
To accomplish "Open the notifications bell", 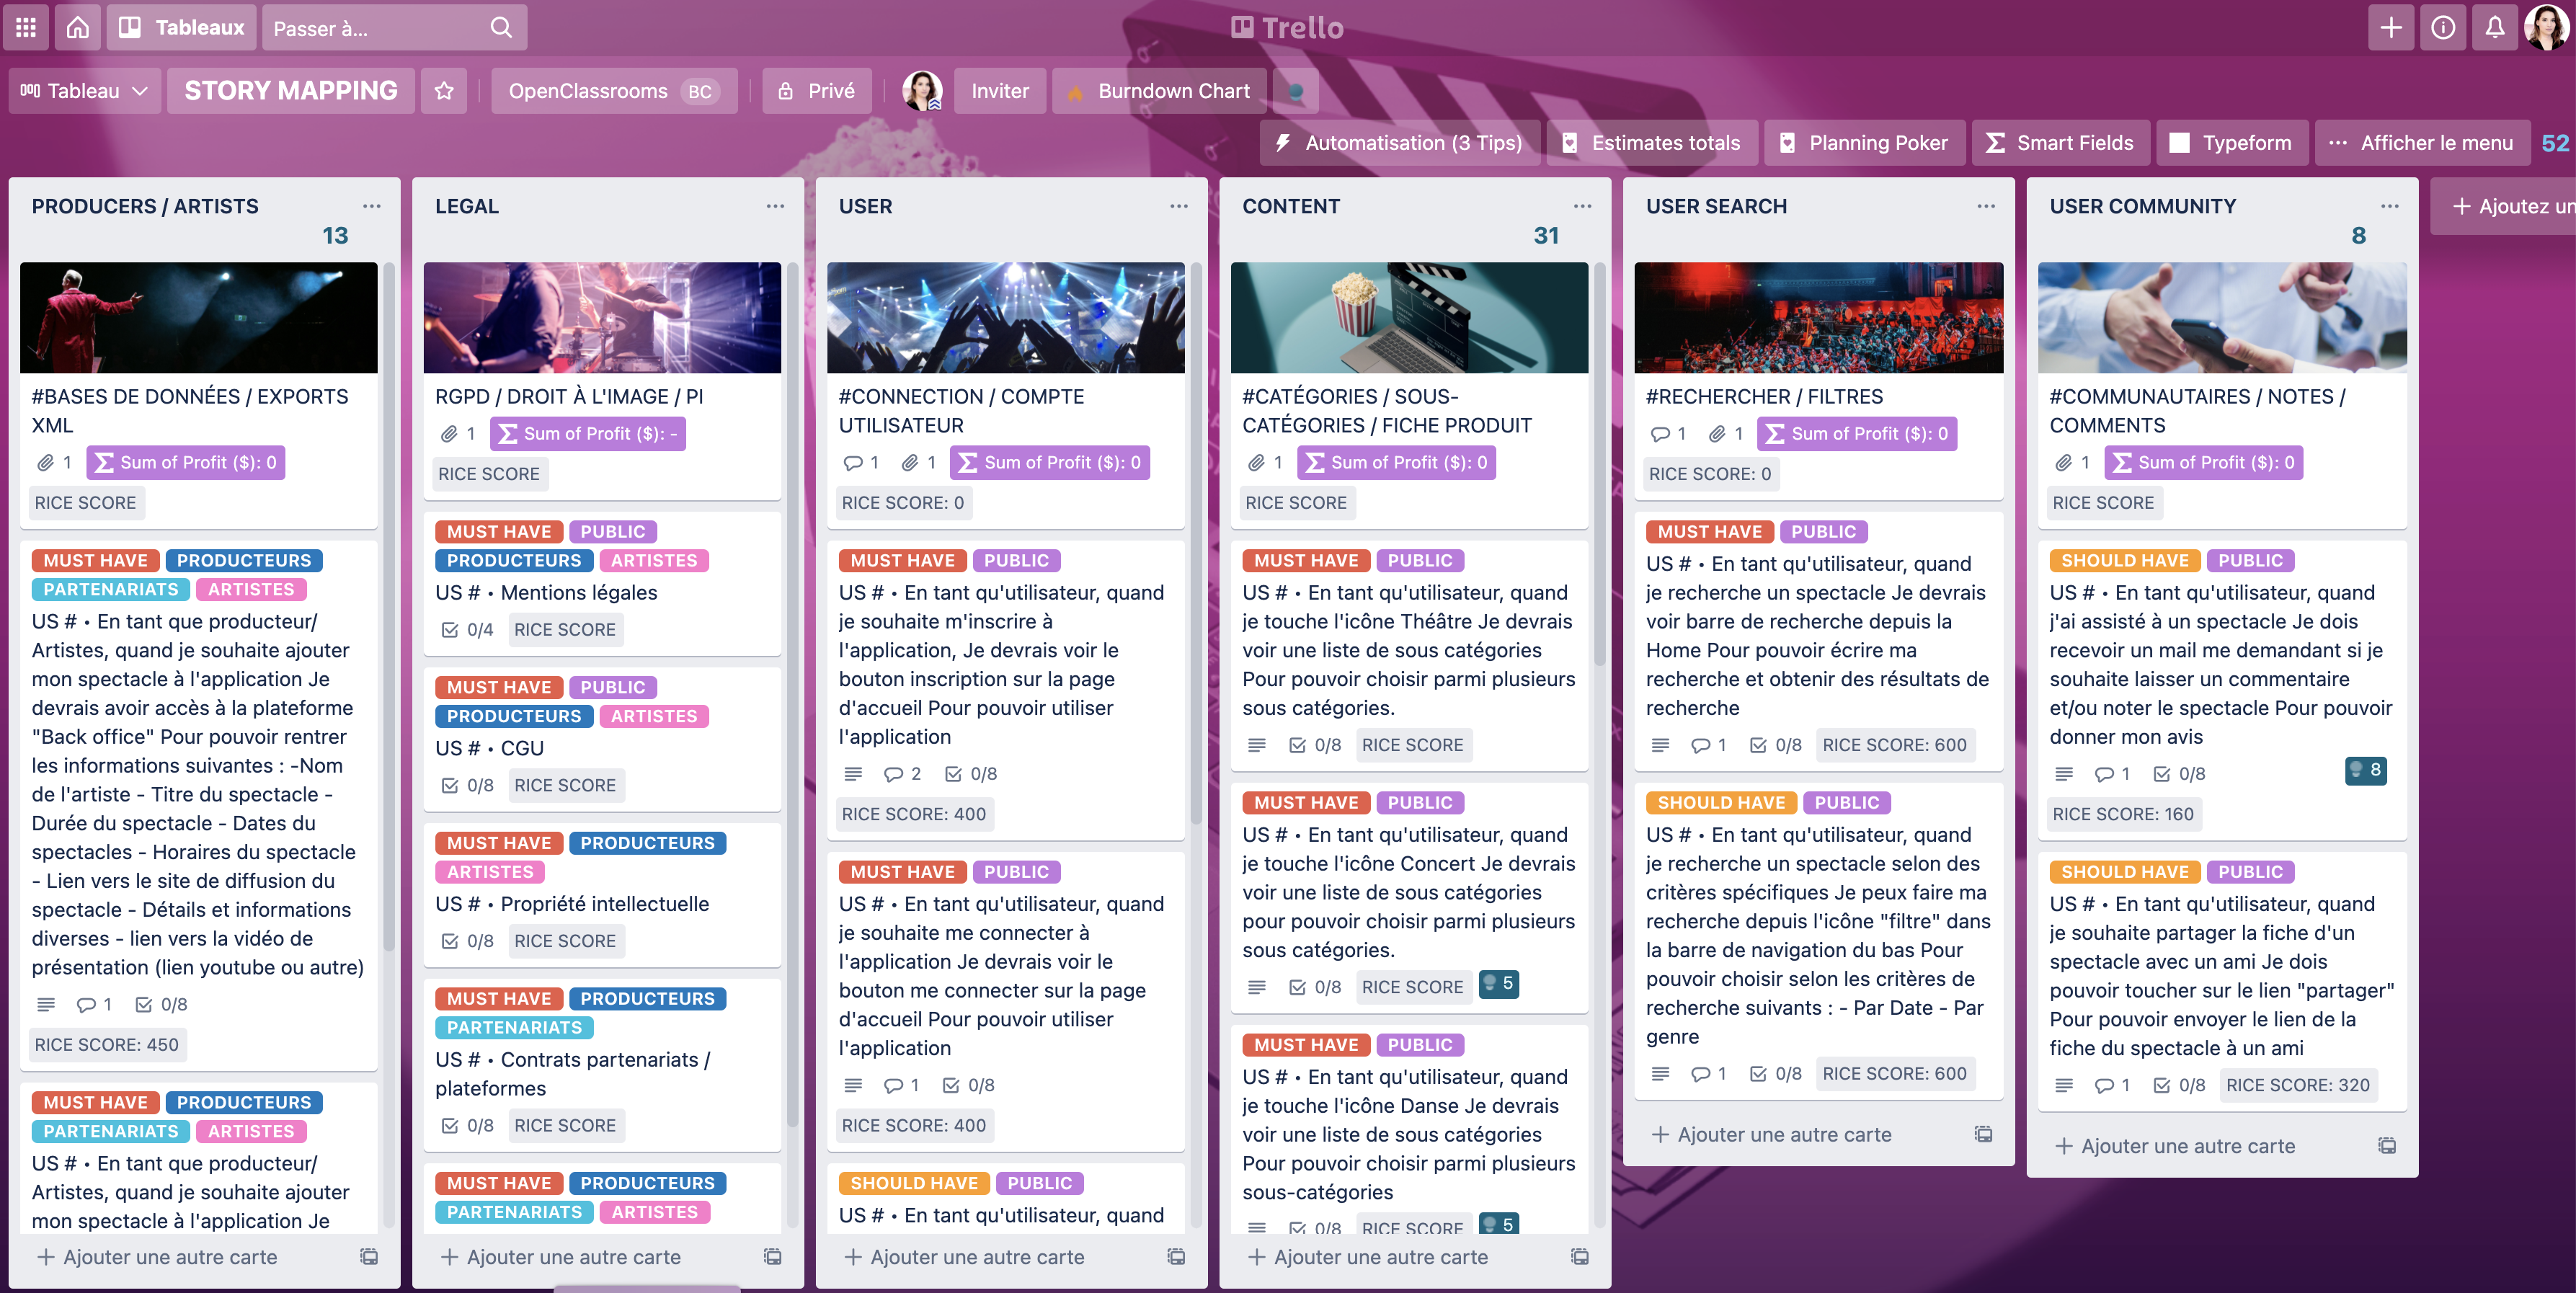I will coord(2494,27).
